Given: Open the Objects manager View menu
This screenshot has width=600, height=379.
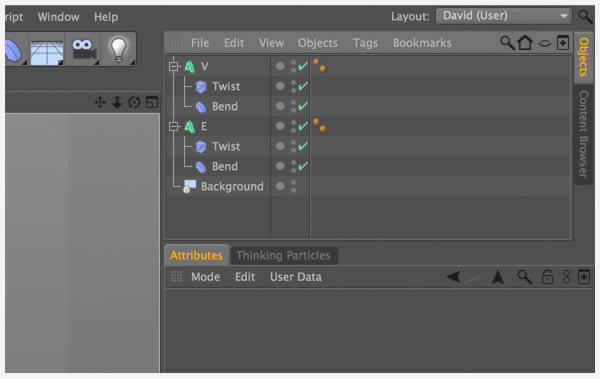Looking at the screenshot, I should [x=271, y=43].
